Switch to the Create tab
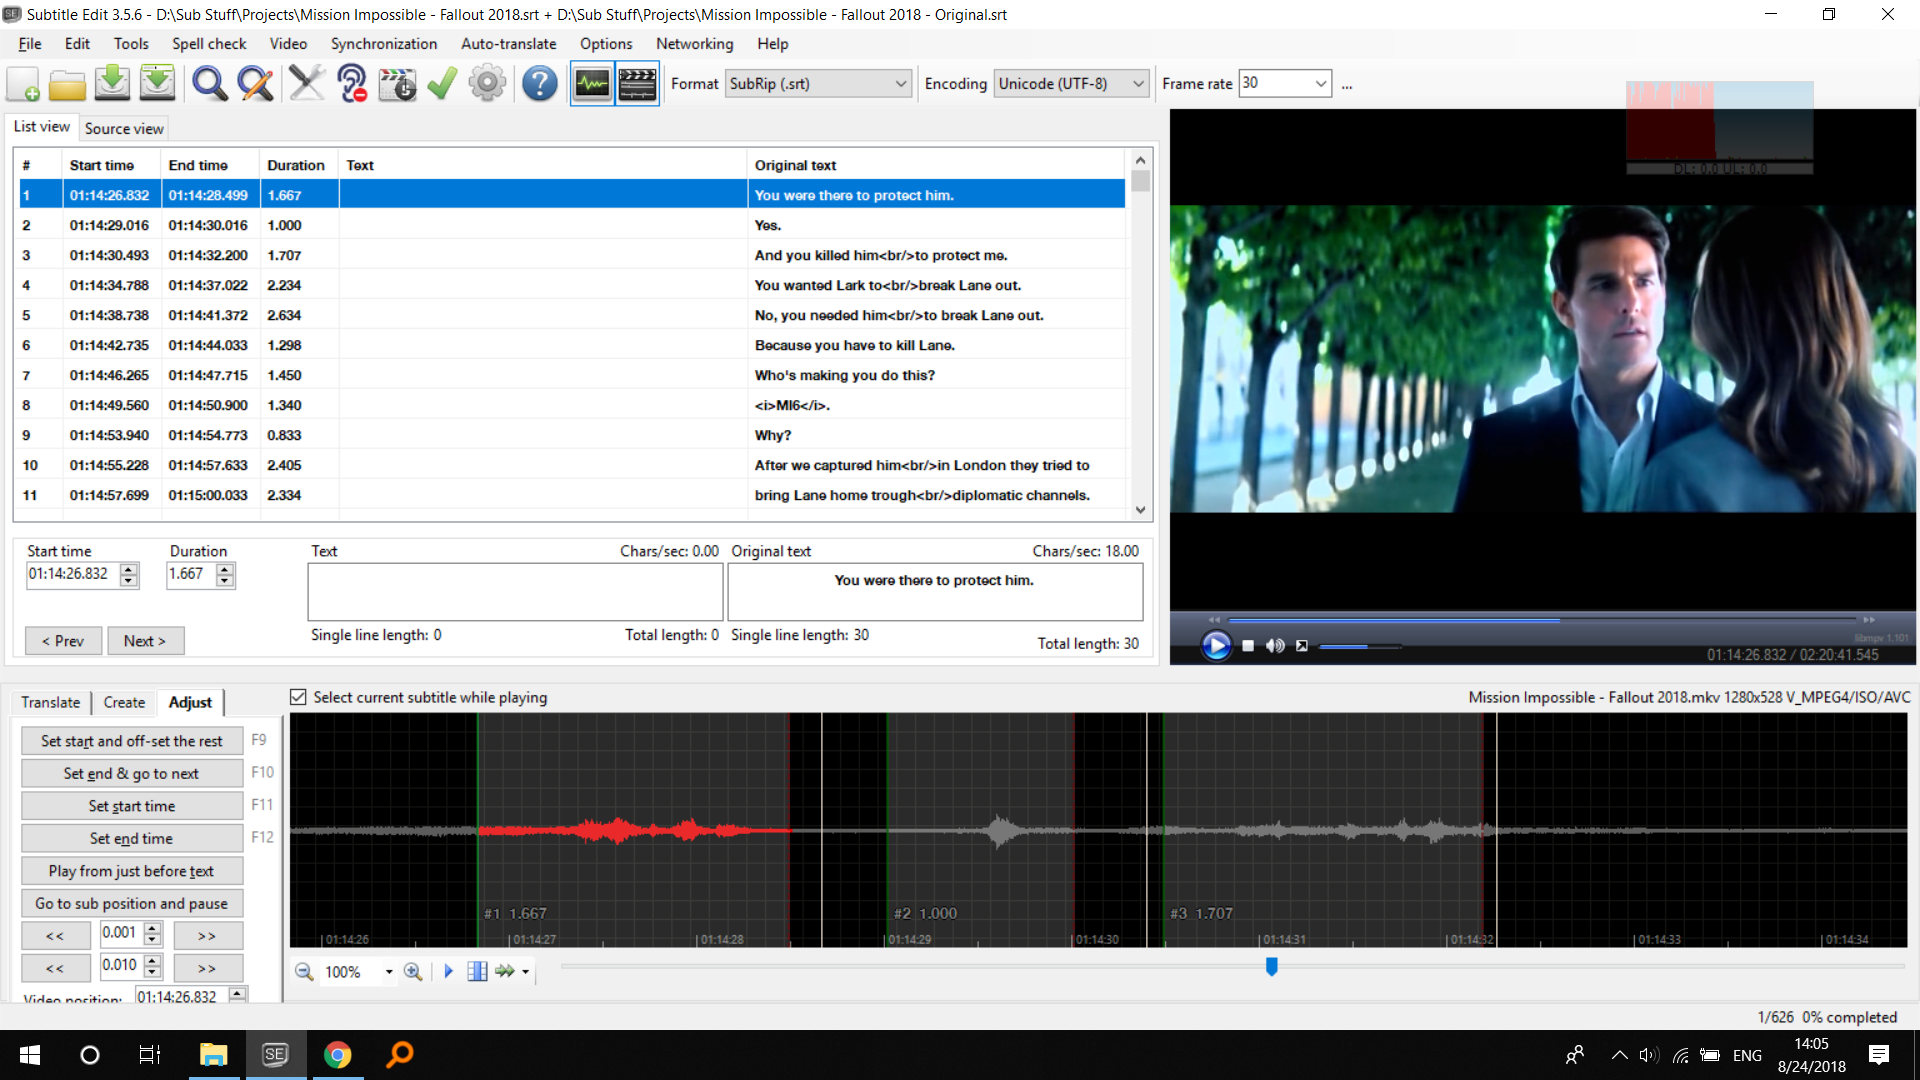The image size is (1920, 1080). tap(124, 702)
